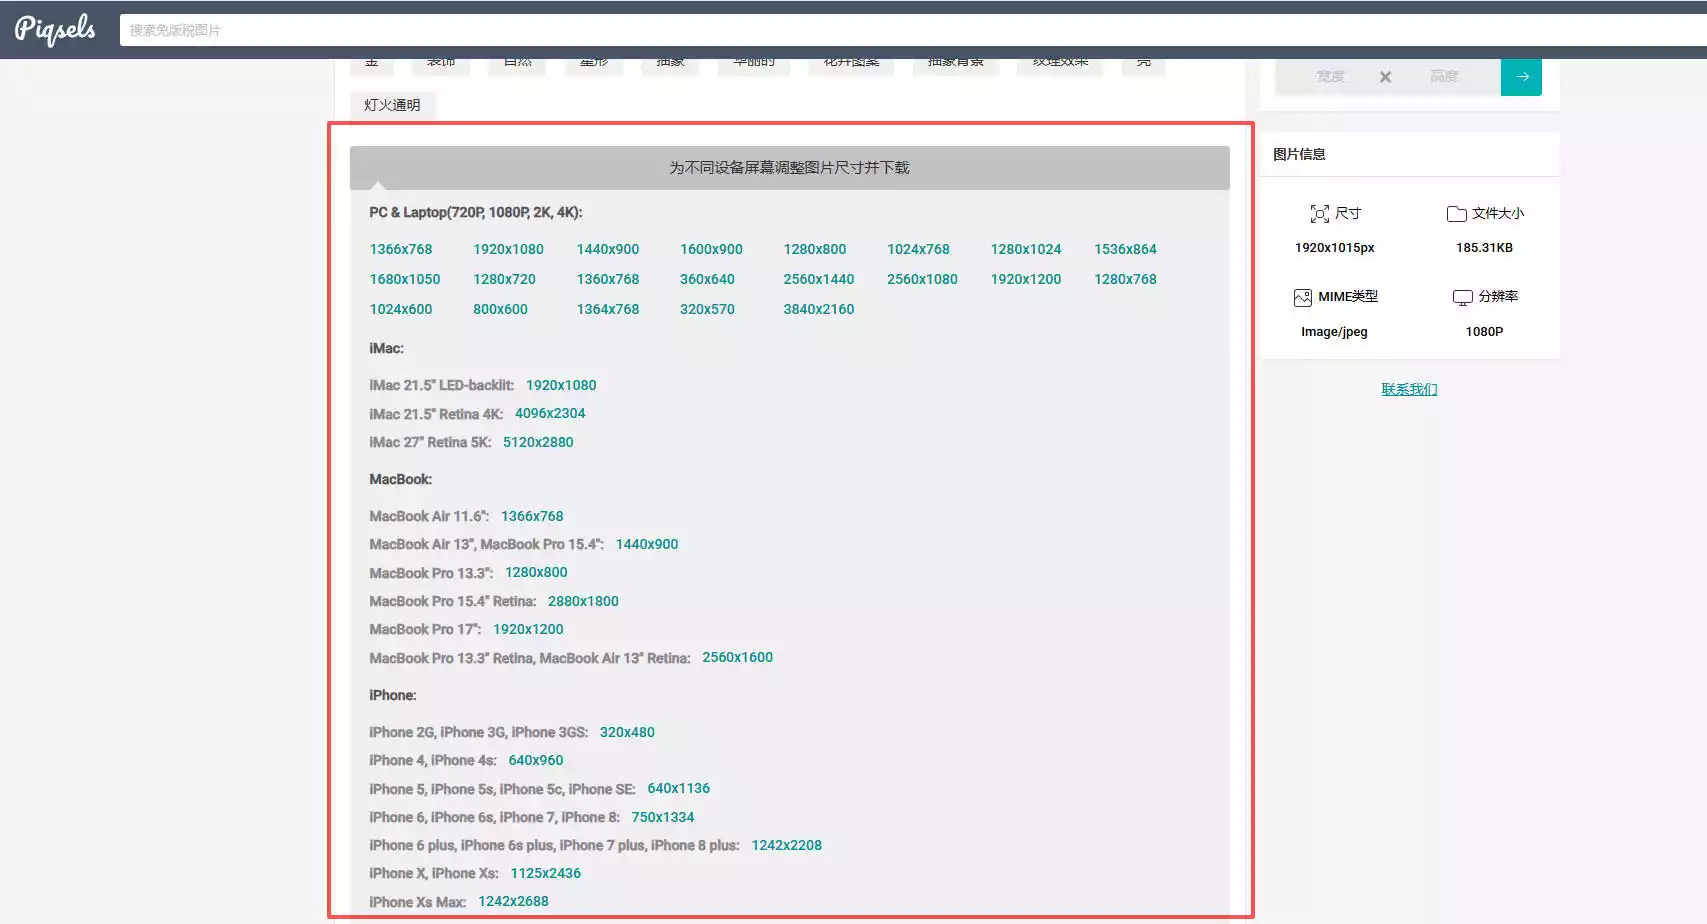This screenshot has height=924, width=1707.
Task: Click the "PC & Laptop(720P, 1080P, 2K, 4K):" heading
Action: (x=476, y=213)
